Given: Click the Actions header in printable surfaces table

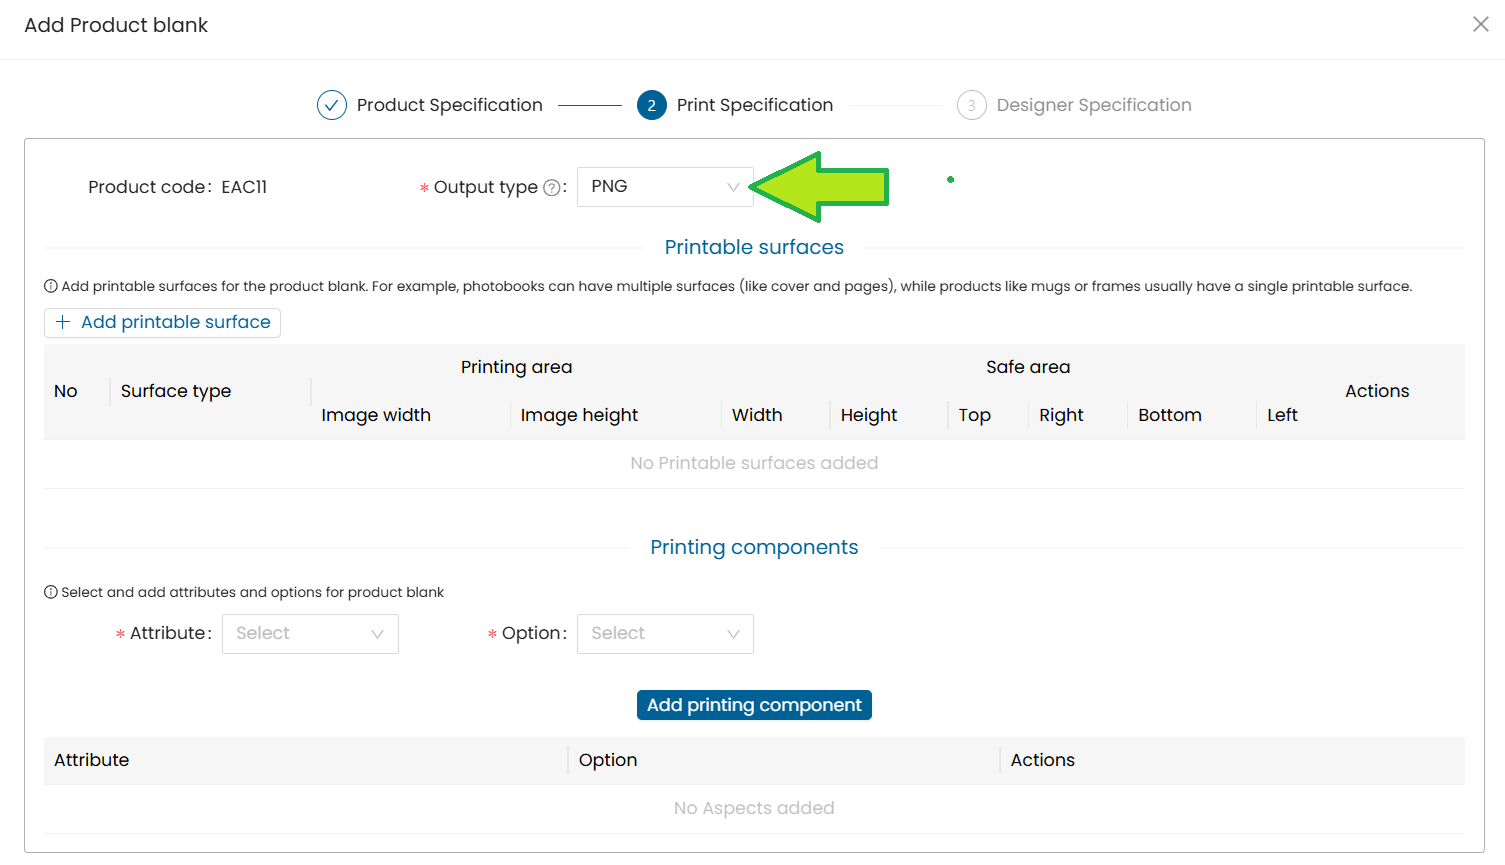Looking at the screenshot, I should [1376, 391].
